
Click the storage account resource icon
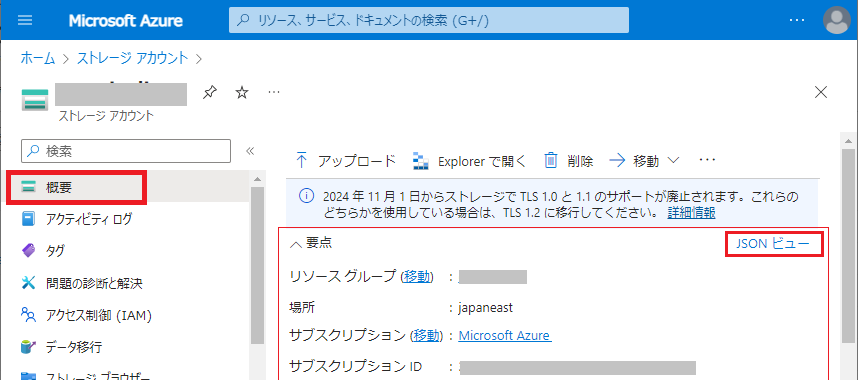click(x=35, y=100)
